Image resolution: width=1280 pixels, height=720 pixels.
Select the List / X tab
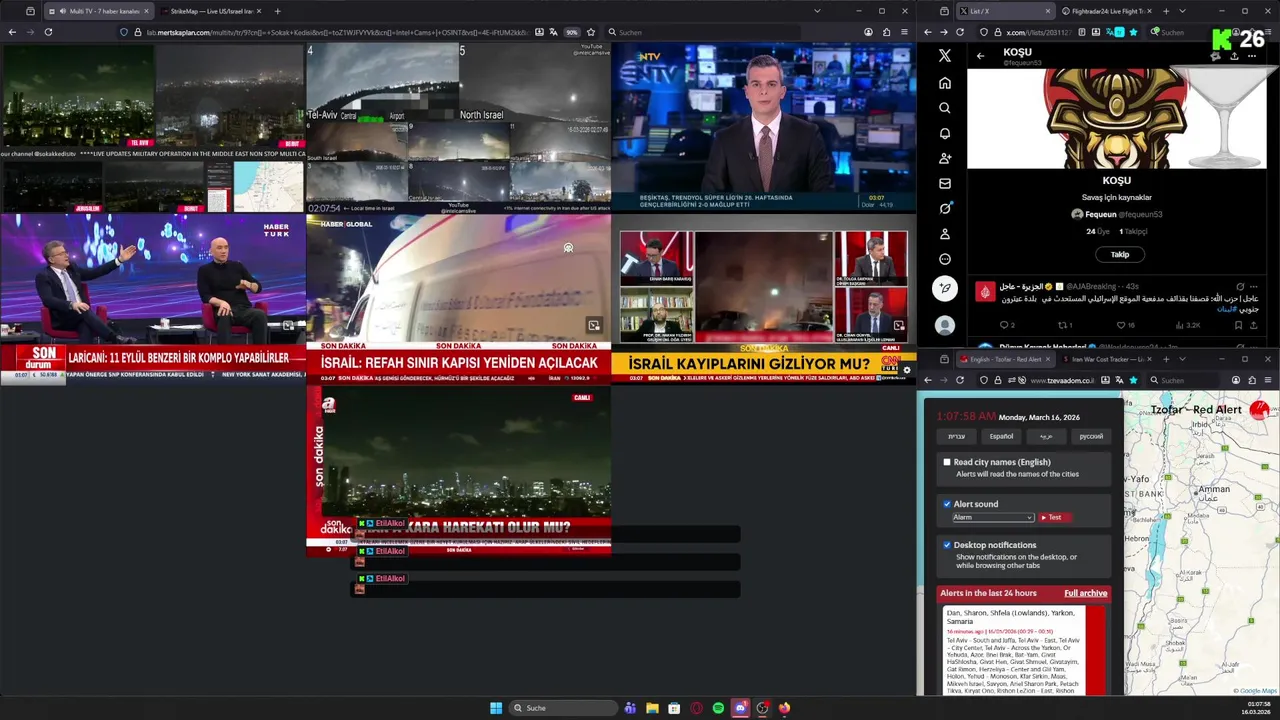coord(1005,11)
